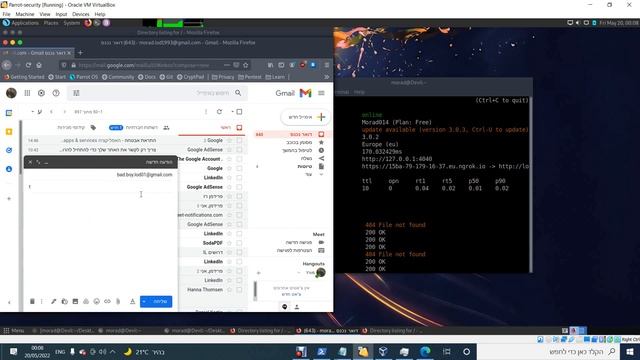Viewport: 640px width, 360px height.
Task: Attach a file with paperclip icon
Action: pos(118,301)
